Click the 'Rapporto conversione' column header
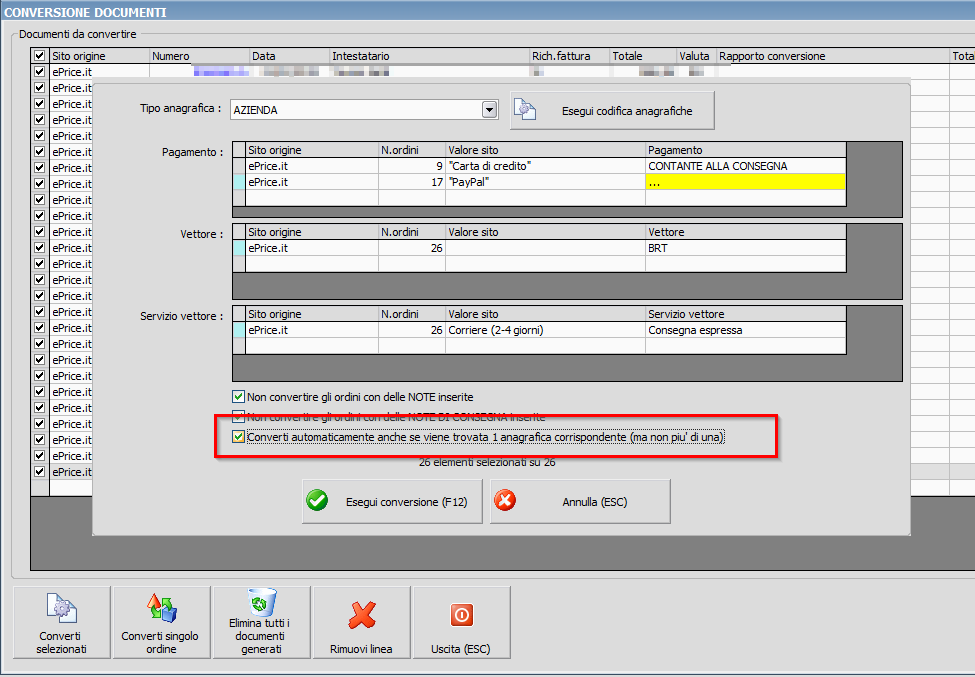This screenshot has height=677, width=975. point(833,56)
